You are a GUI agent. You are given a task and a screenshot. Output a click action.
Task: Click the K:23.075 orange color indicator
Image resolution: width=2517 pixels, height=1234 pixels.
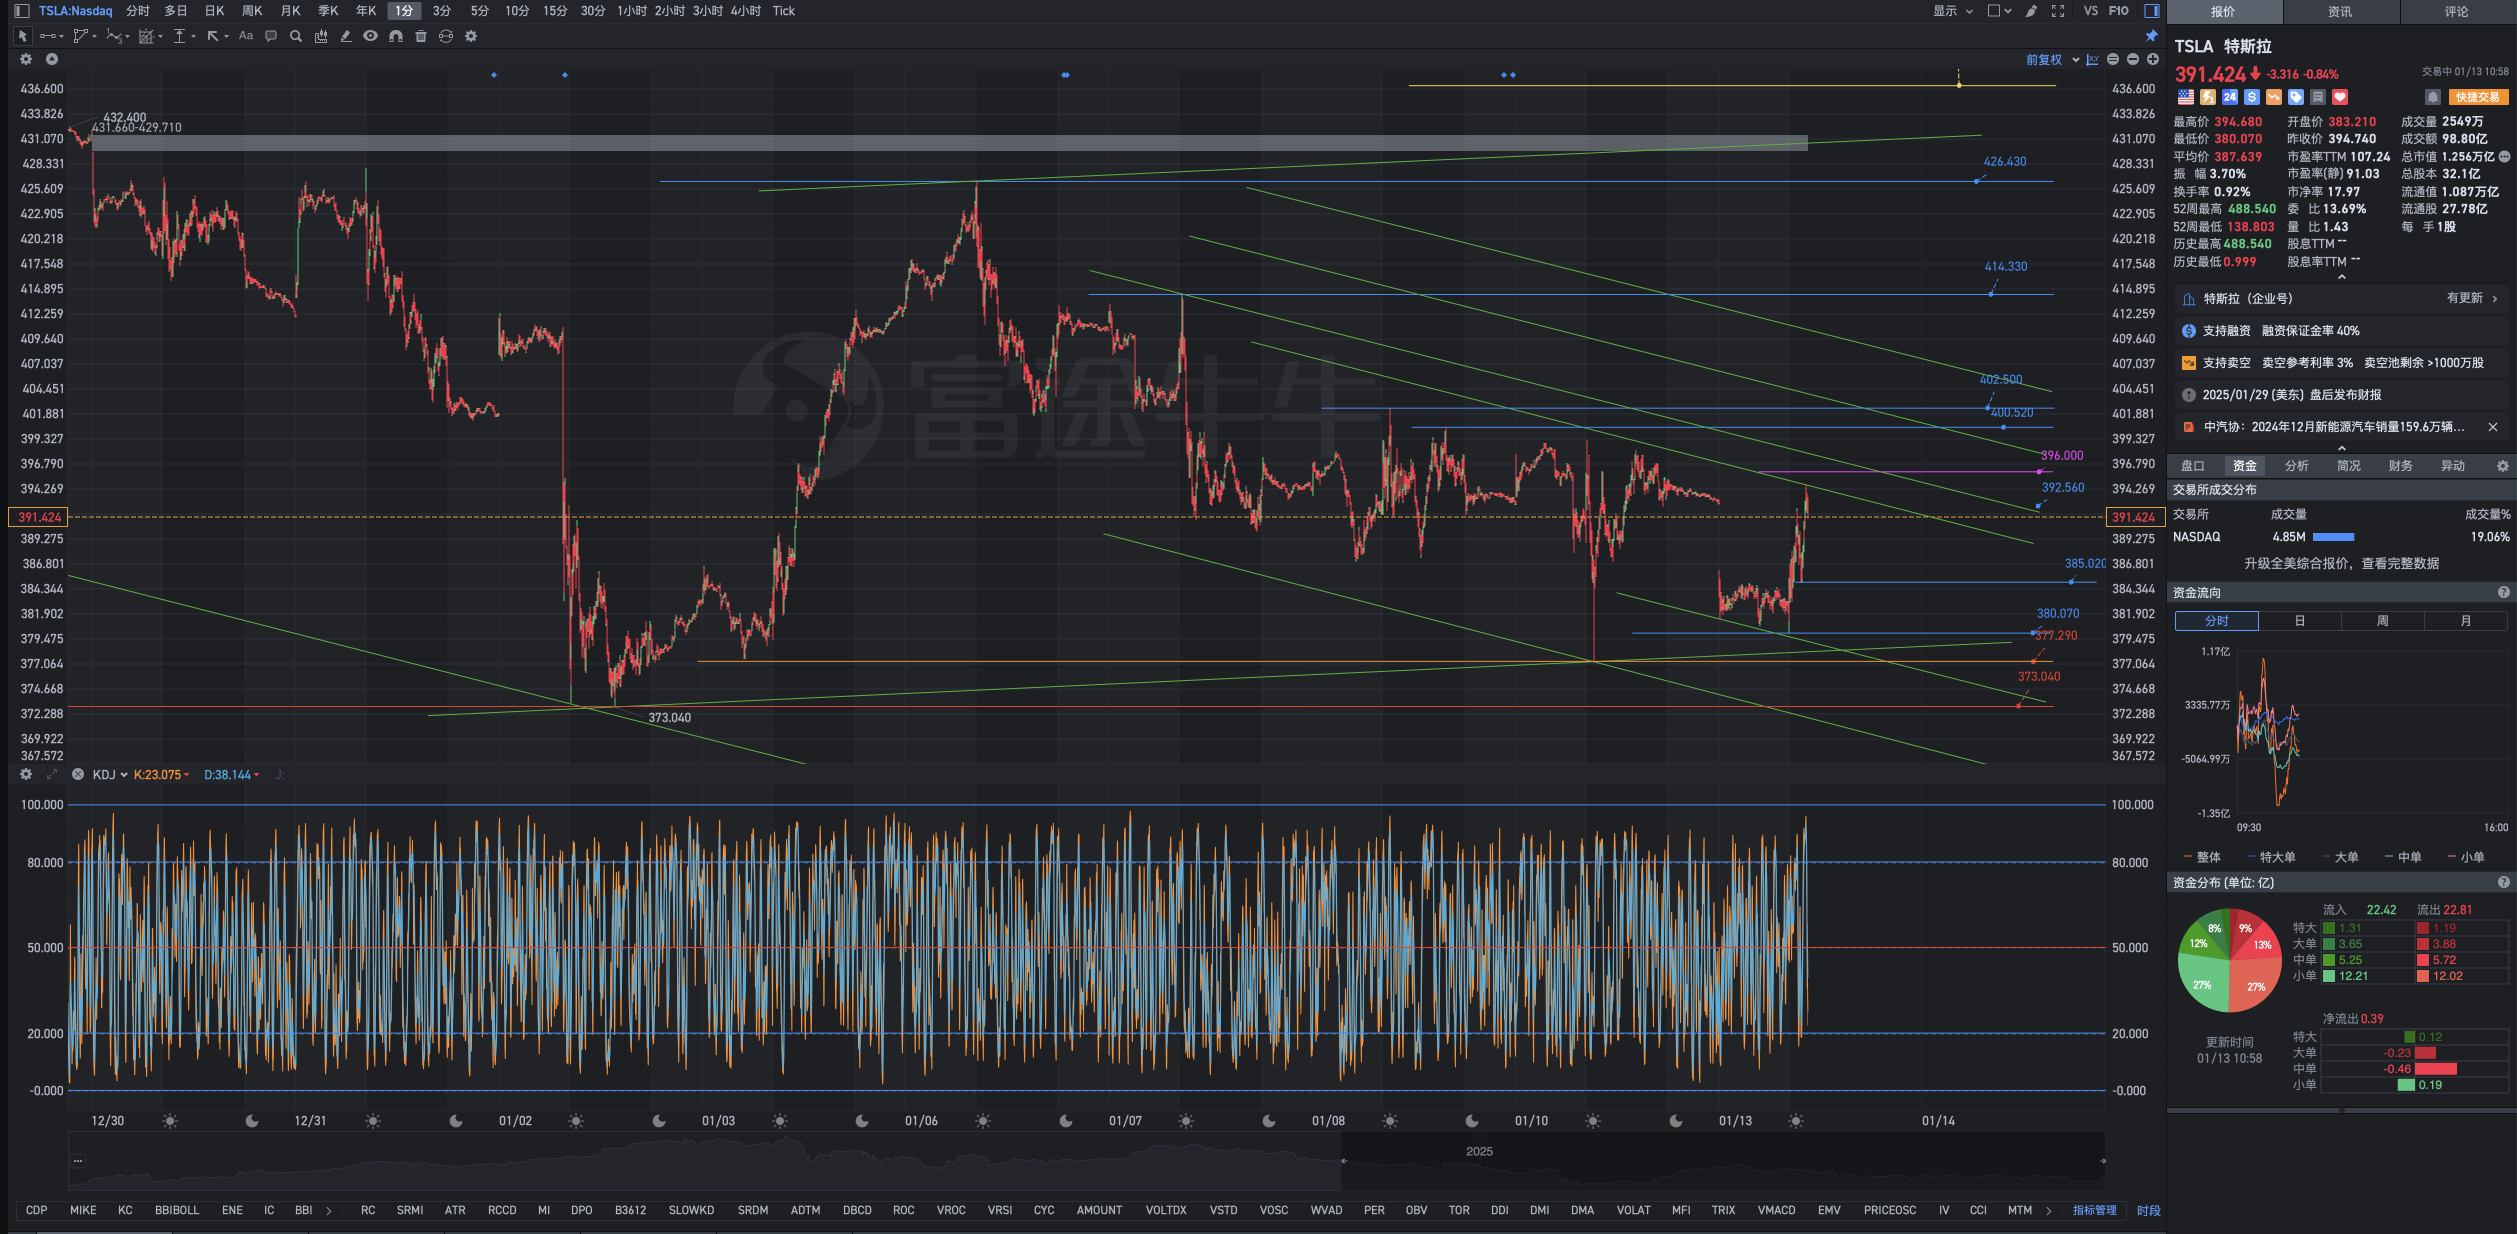coord(160,775)
